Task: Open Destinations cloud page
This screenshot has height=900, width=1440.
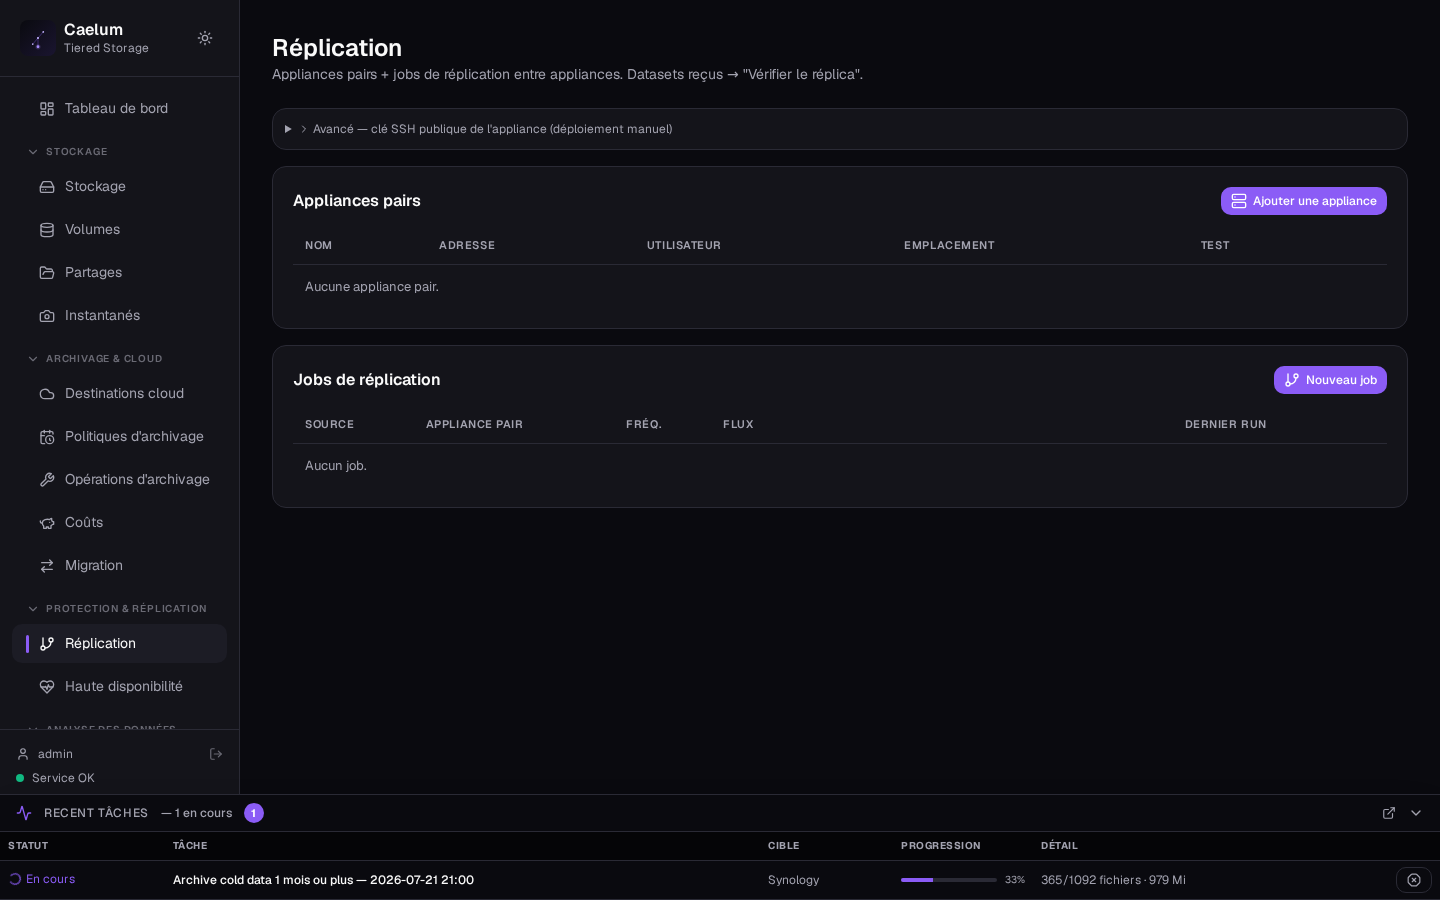Action: [119, 394]
